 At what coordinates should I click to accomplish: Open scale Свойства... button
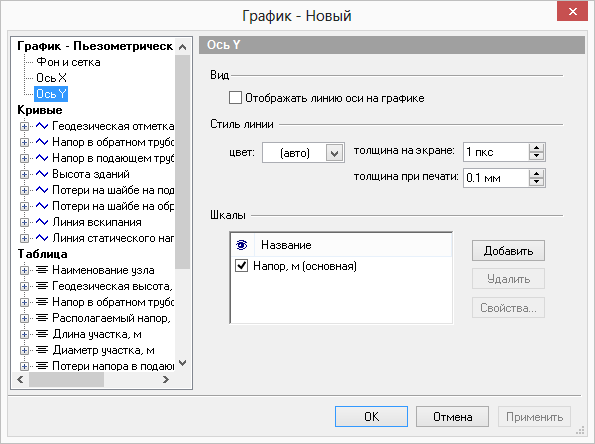[508, 307]
